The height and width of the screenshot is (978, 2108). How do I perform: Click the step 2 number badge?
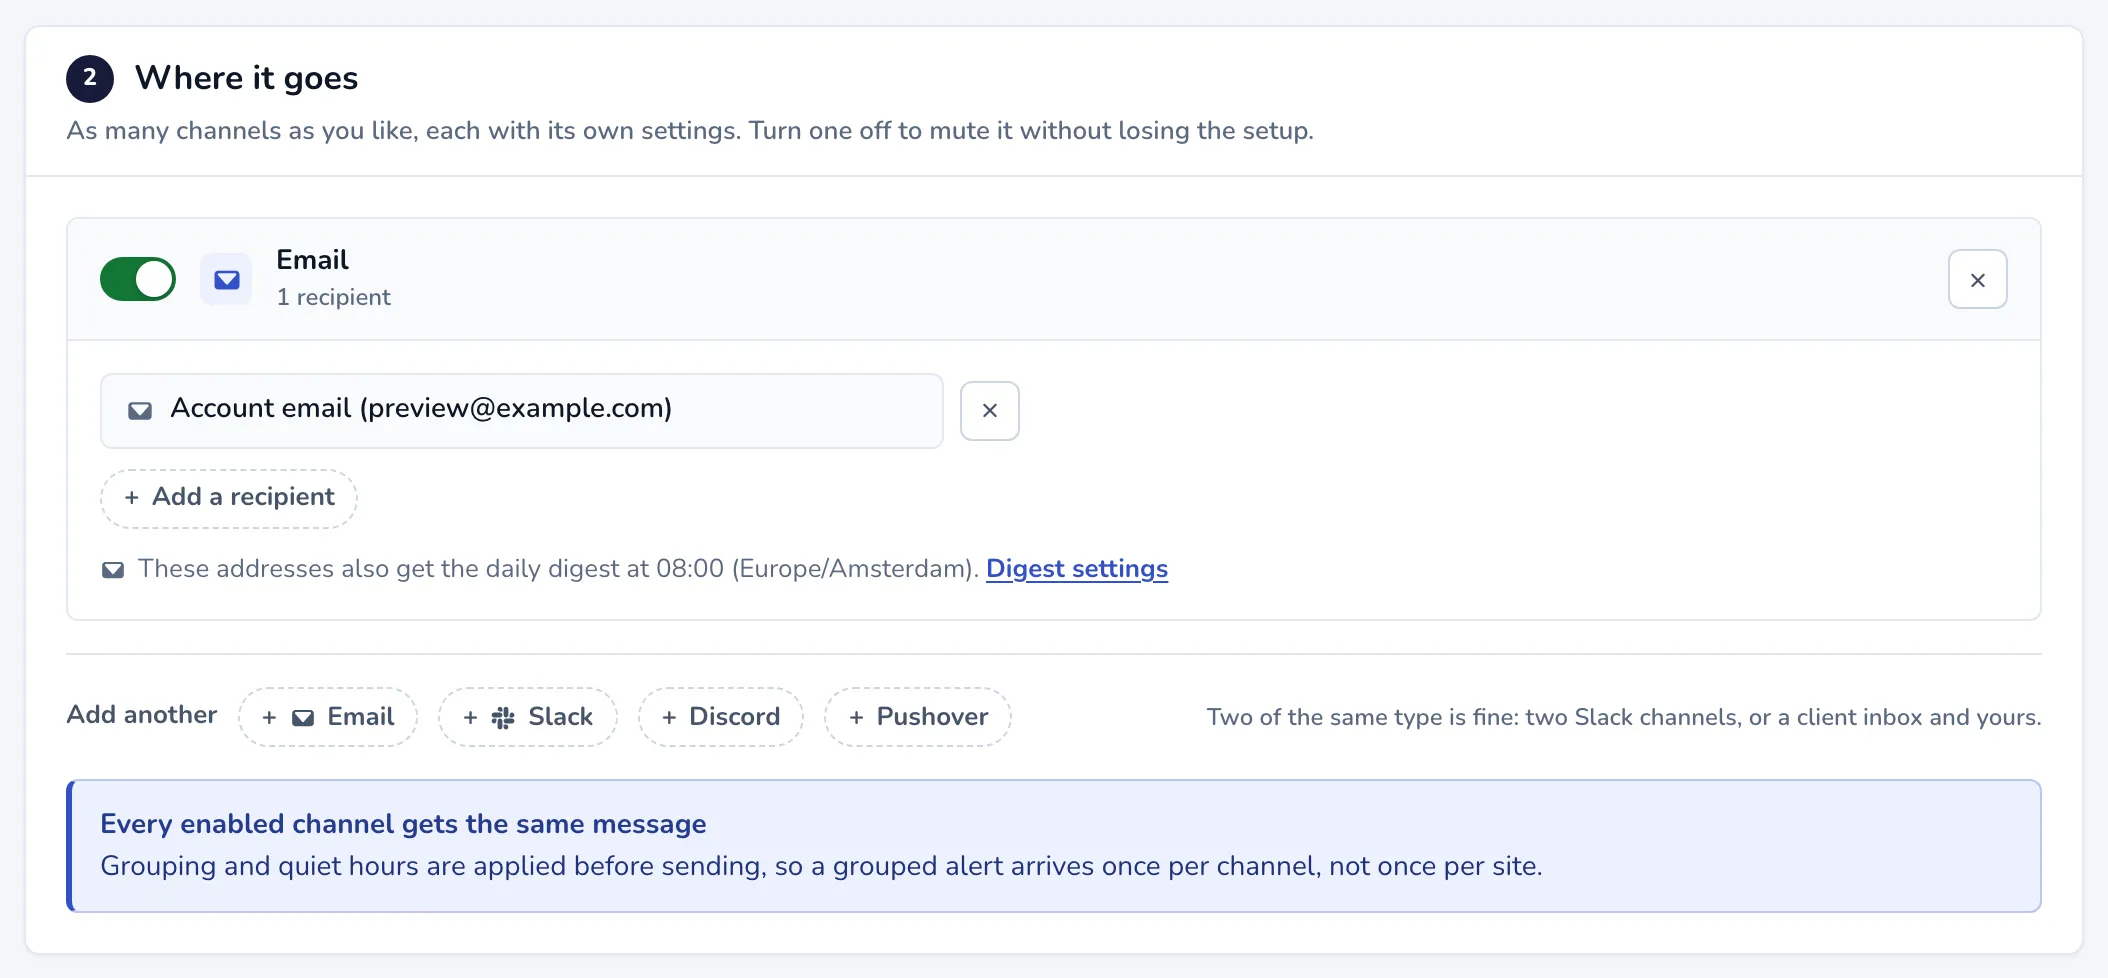tap(90, 78)
